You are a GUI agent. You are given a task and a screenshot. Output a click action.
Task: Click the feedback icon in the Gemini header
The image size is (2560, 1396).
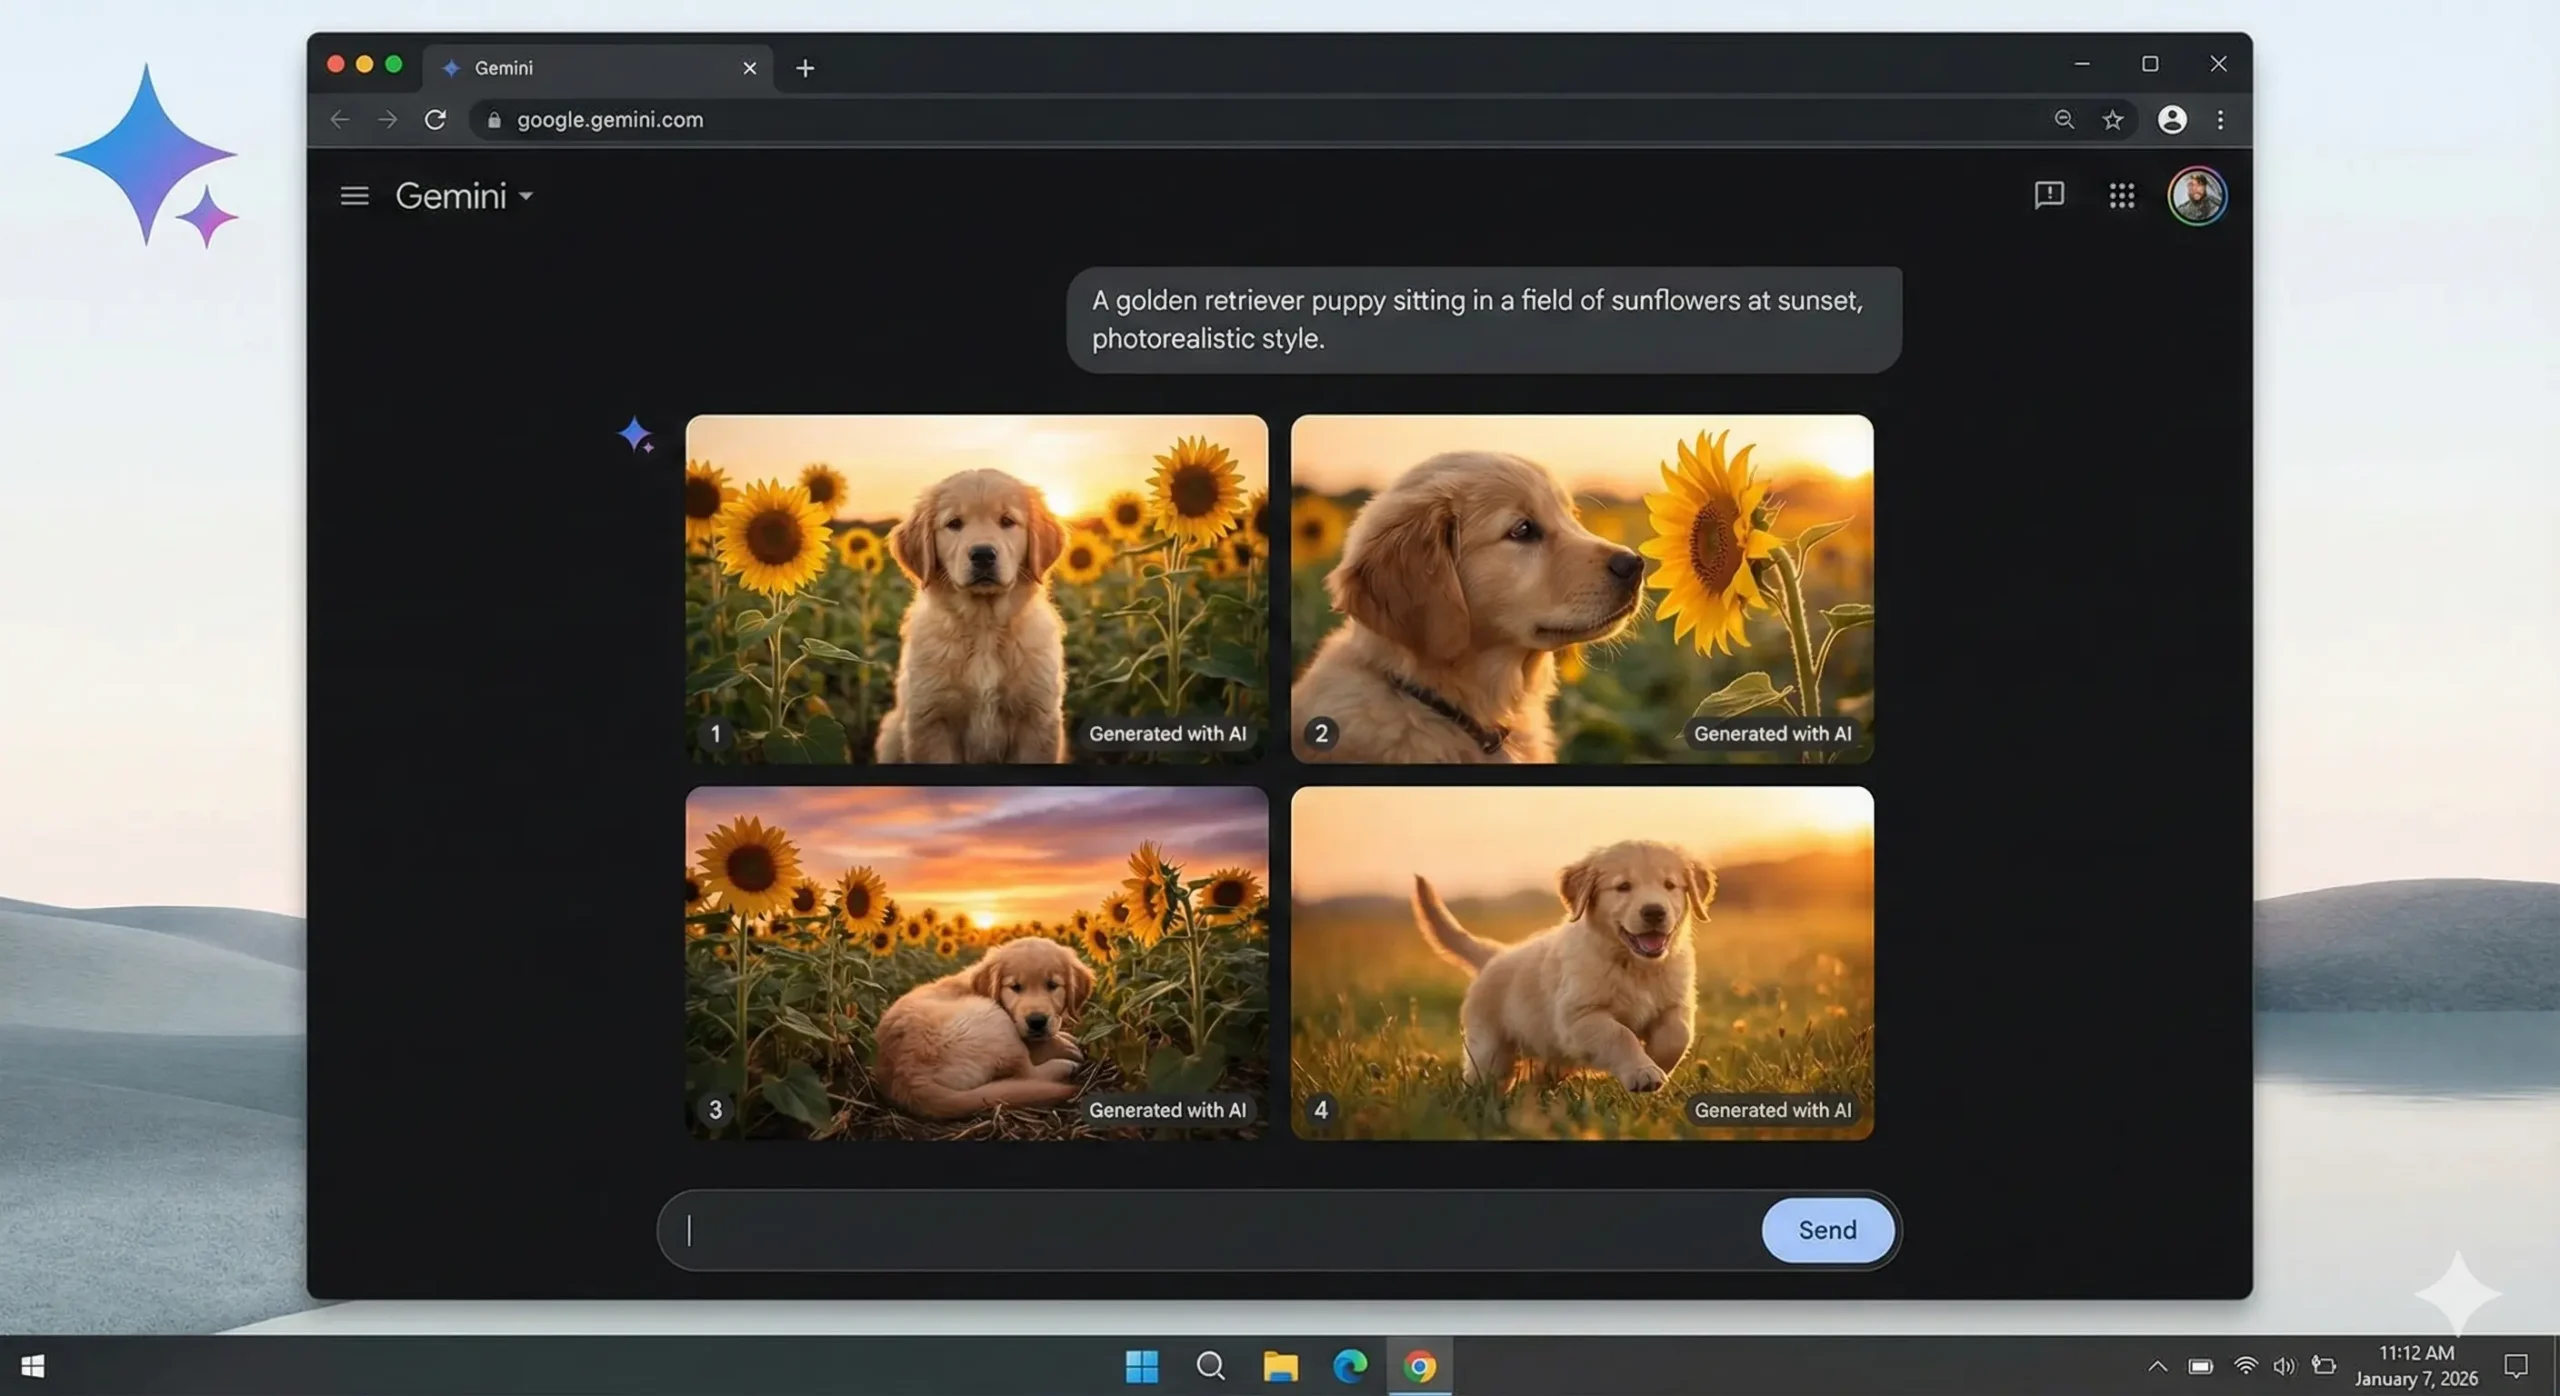pos(2049,195)
